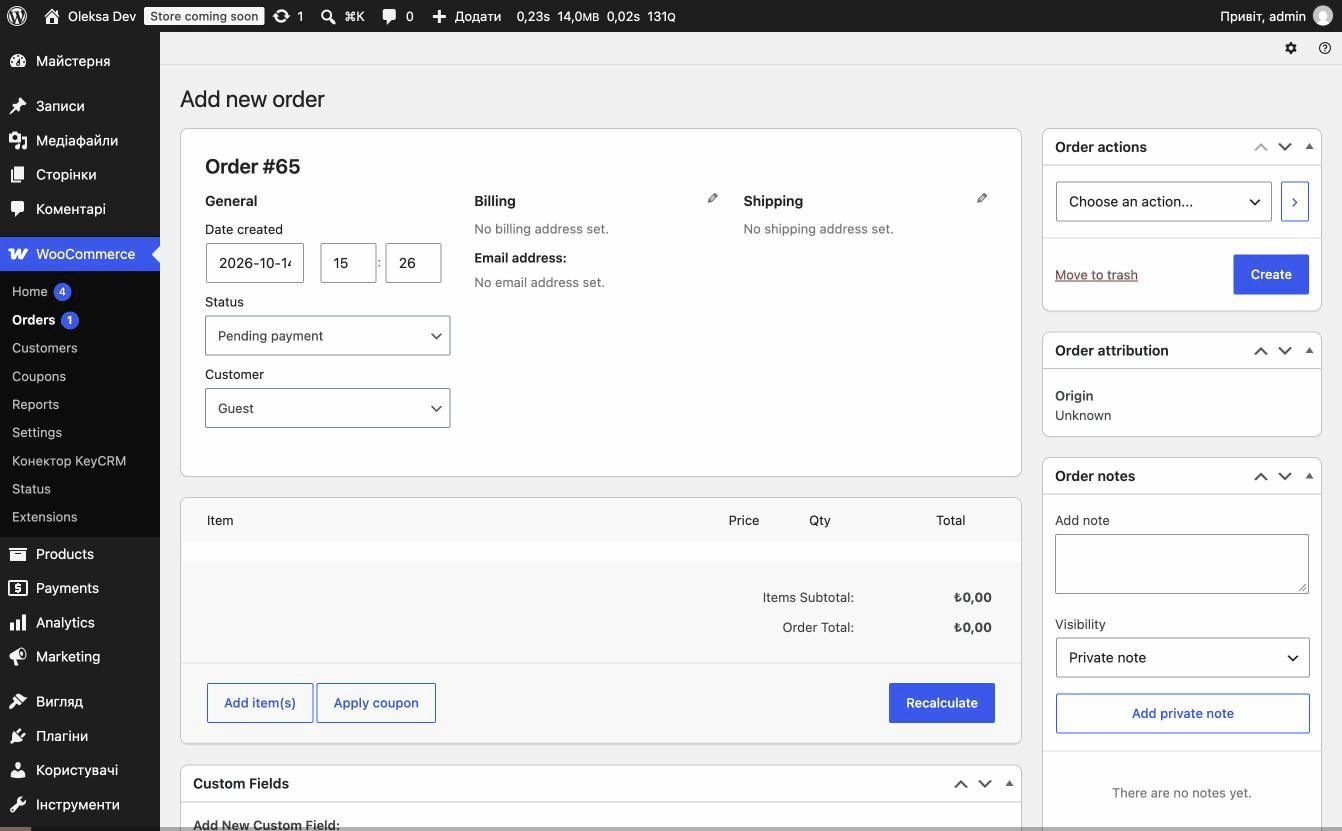Open the comments bubble icon in admin bar
The width and height of the screenshot is (1342, 831).
pos(389,16)
